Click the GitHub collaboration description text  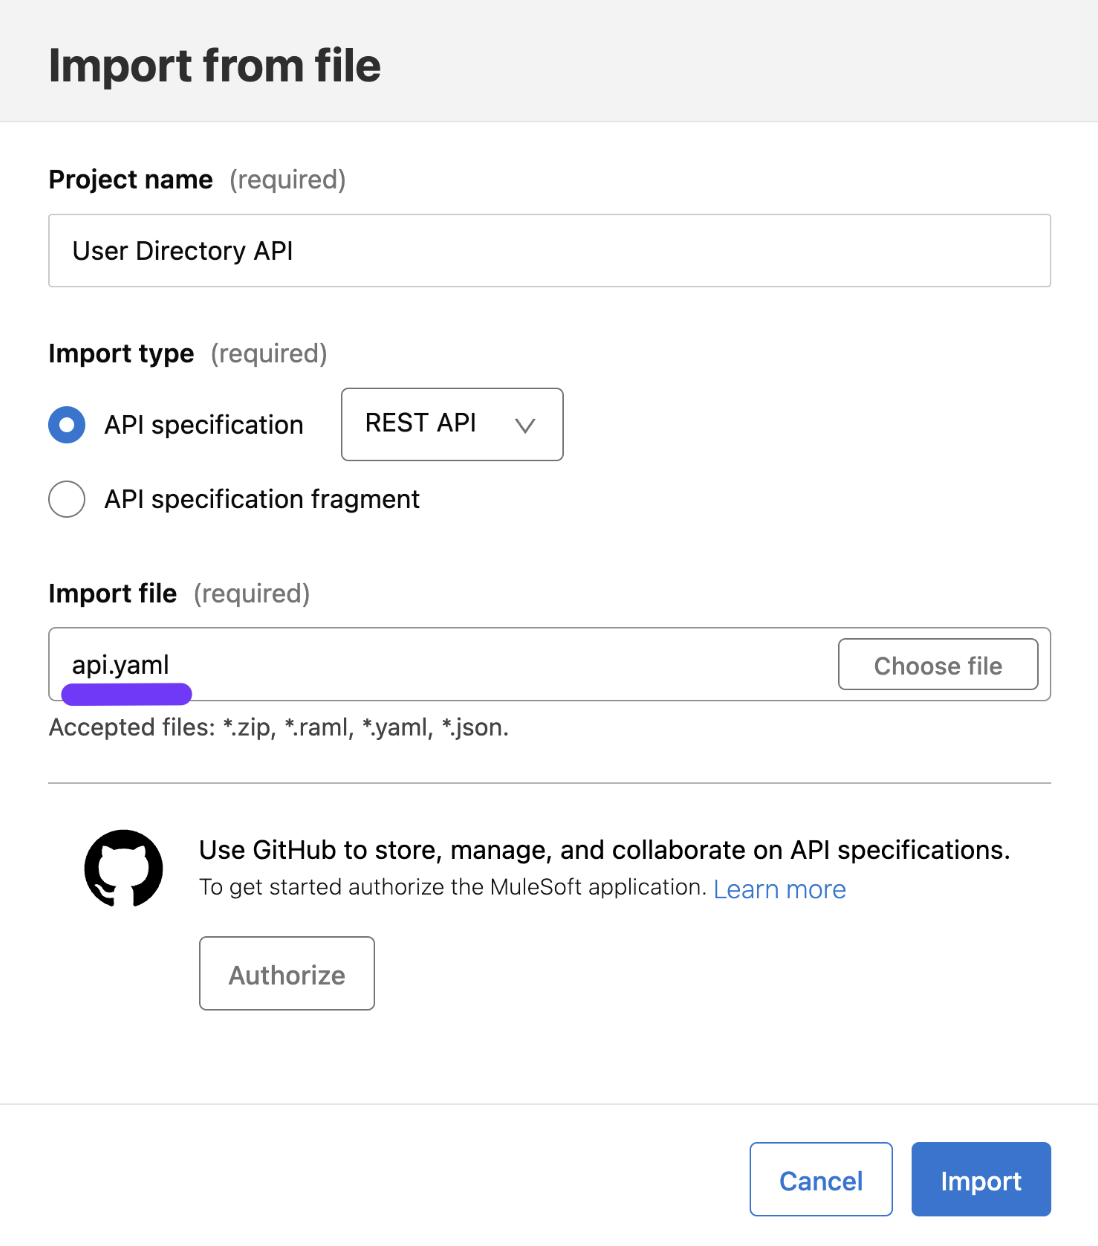[x=604, y=849]
